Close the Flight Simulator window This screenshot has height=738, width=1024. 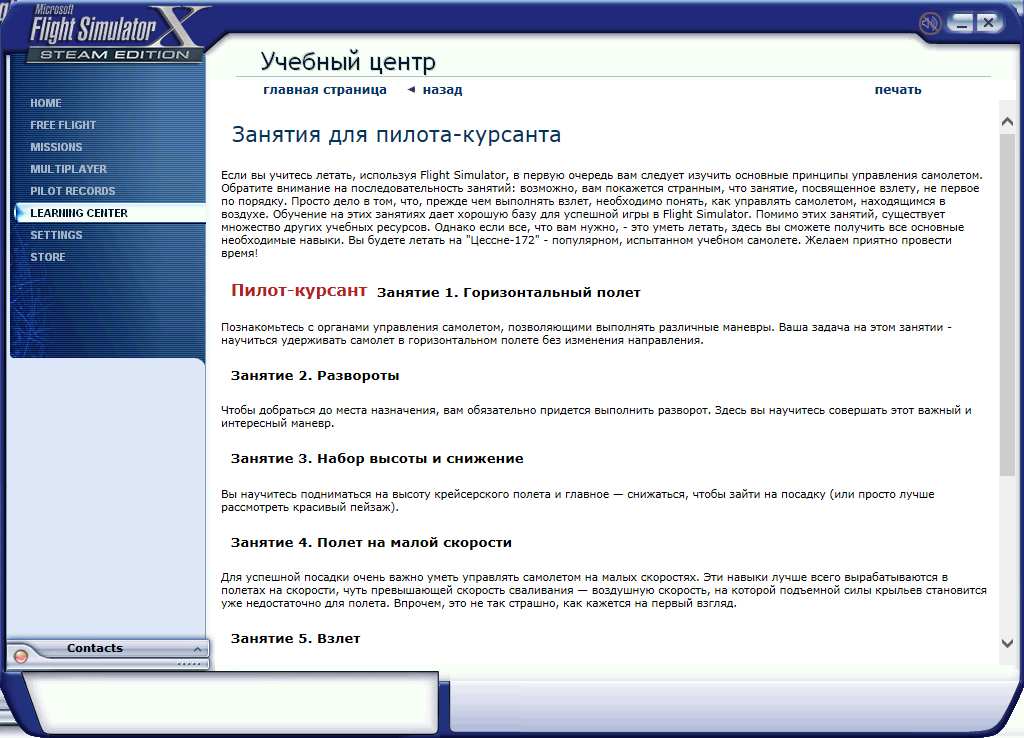pyautogui.click(x=989, y=23)
